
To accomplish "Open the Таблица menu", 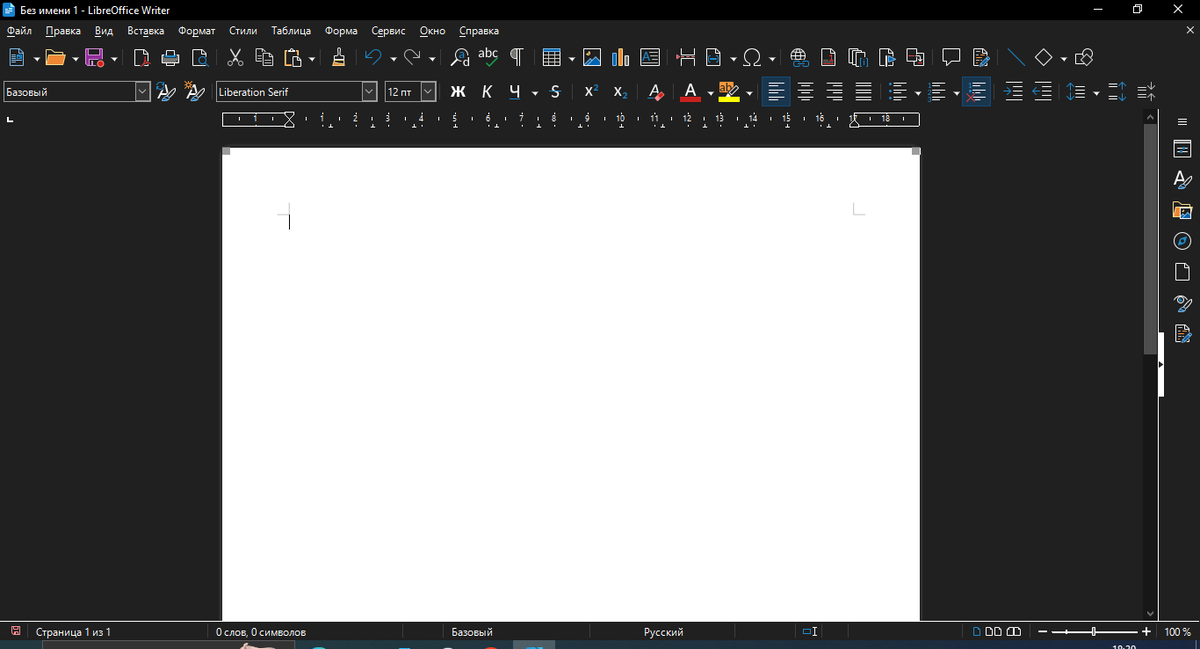I will pyautogui.click(x=291, y=31).
